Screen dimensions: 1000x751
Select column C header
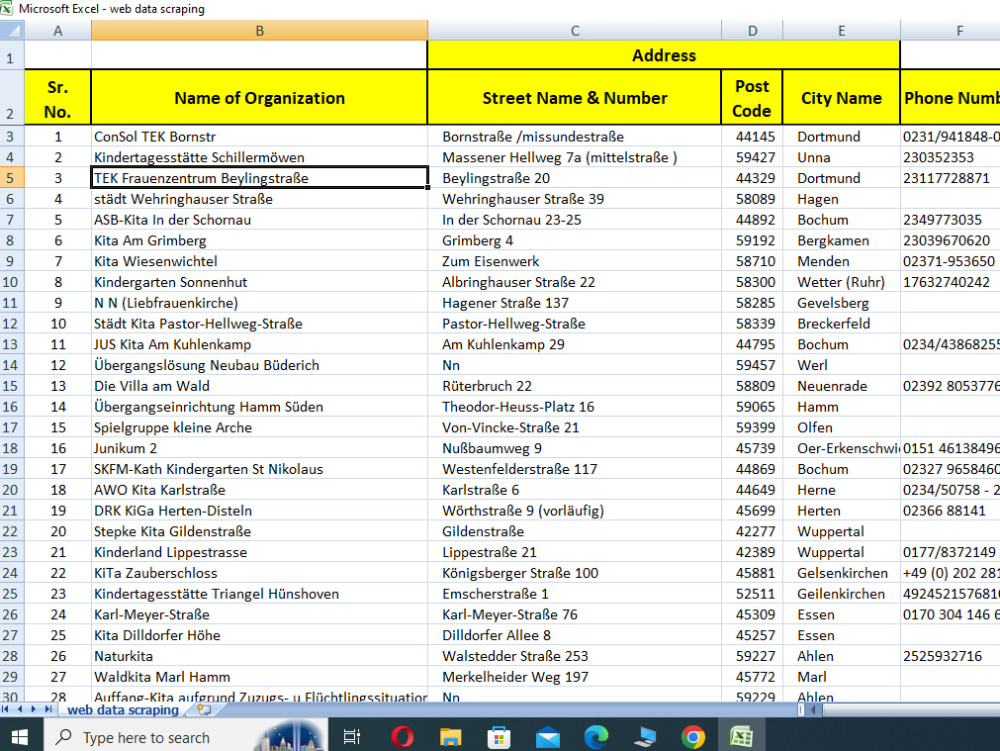(x=574, y=31)
